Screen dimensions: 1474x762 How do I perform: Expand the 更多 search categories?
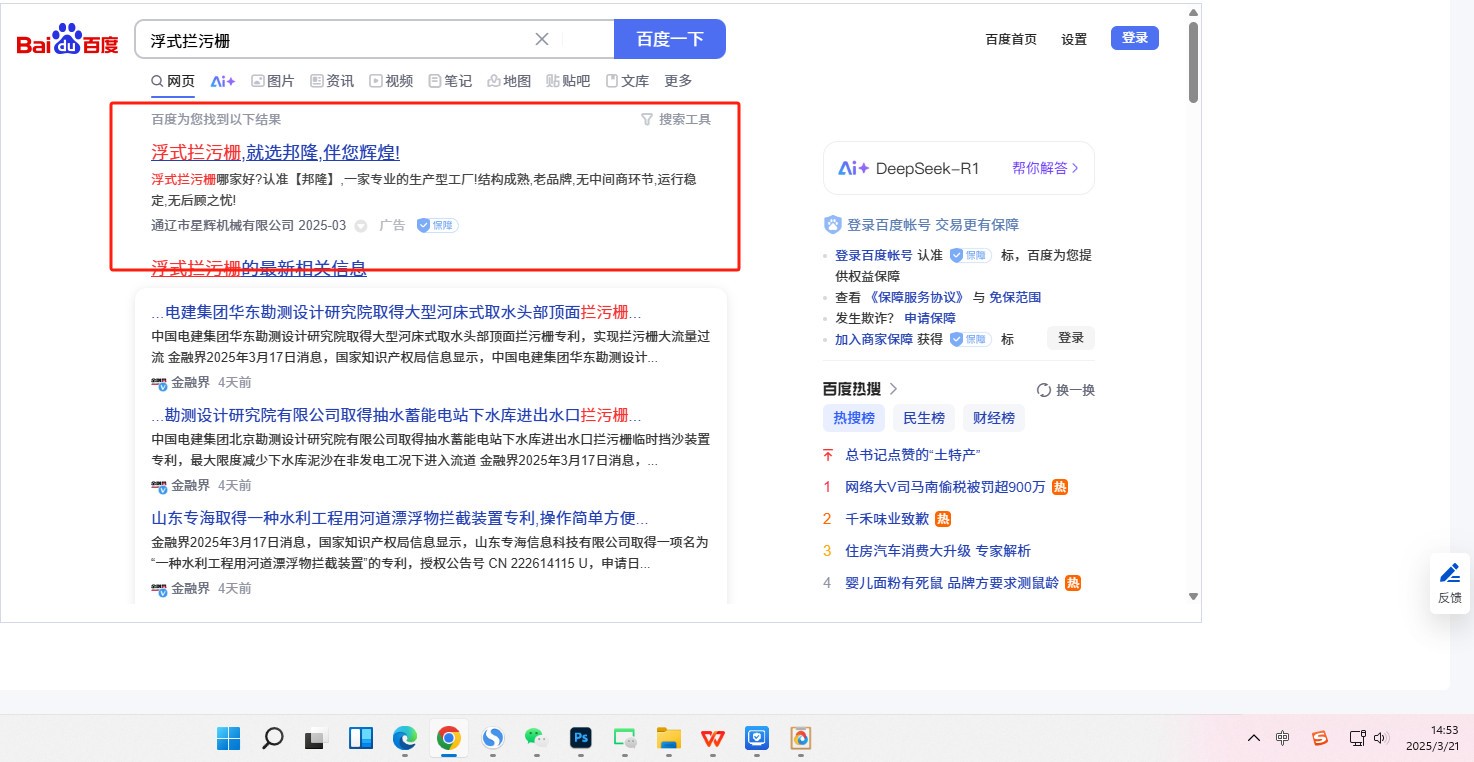click(678, 81)
